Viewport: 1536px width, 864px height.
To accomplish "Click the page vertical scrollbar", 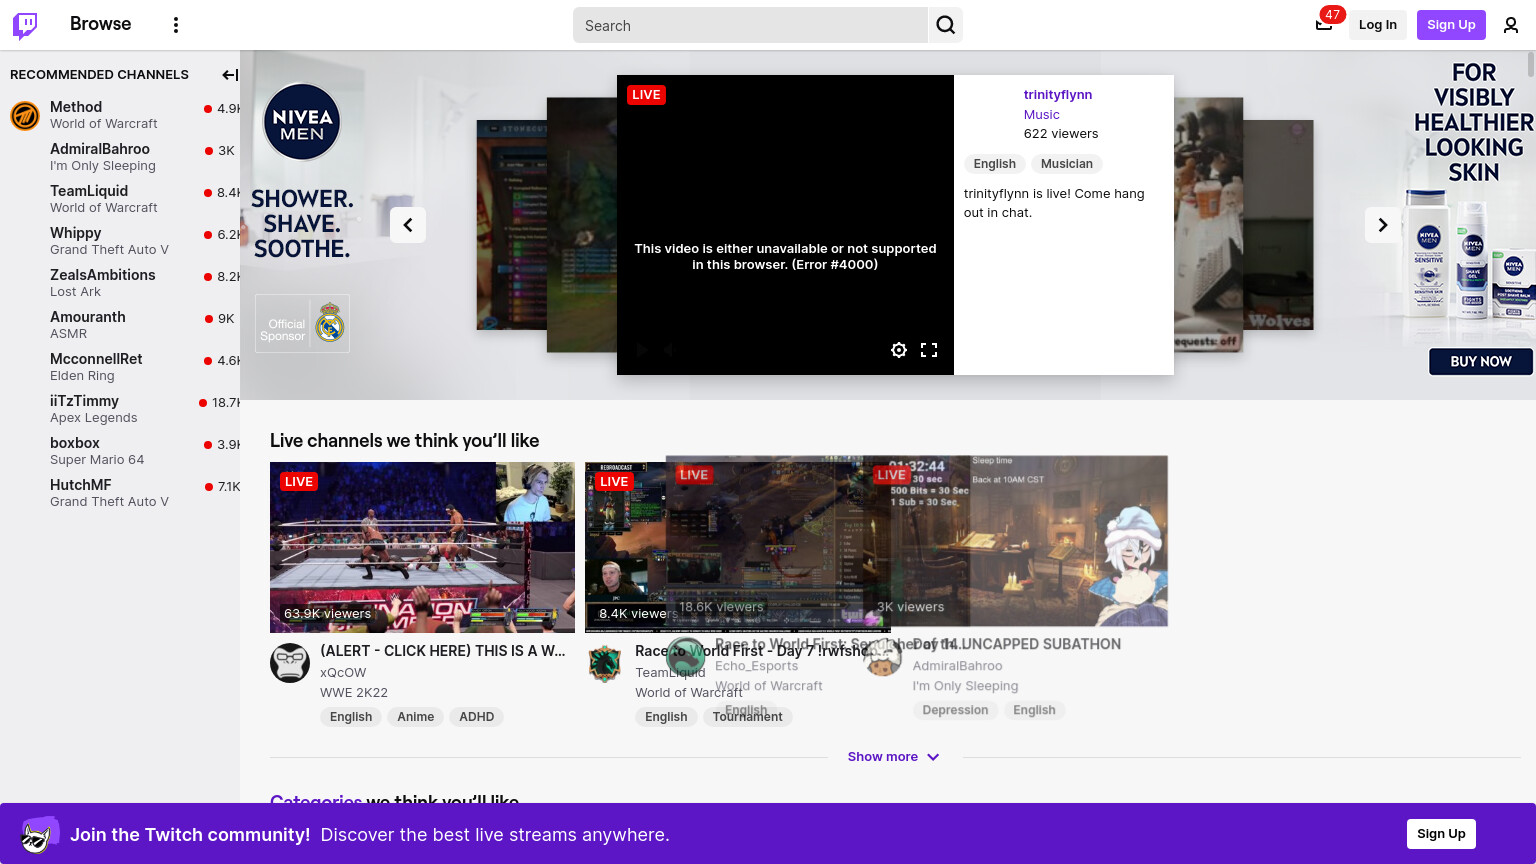I will (1530, 64).
